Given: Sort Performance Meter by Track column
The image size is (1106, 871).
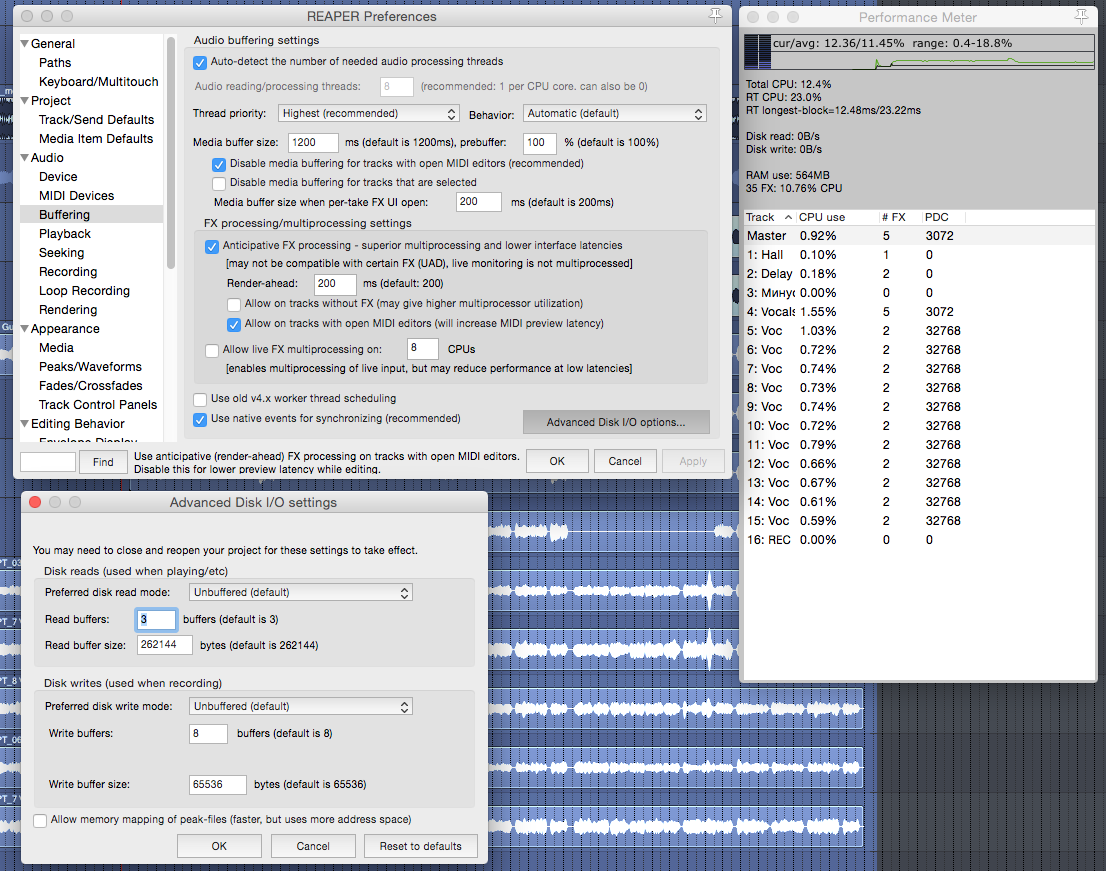Looking at the screenshot, I should (x=770, y=217).
